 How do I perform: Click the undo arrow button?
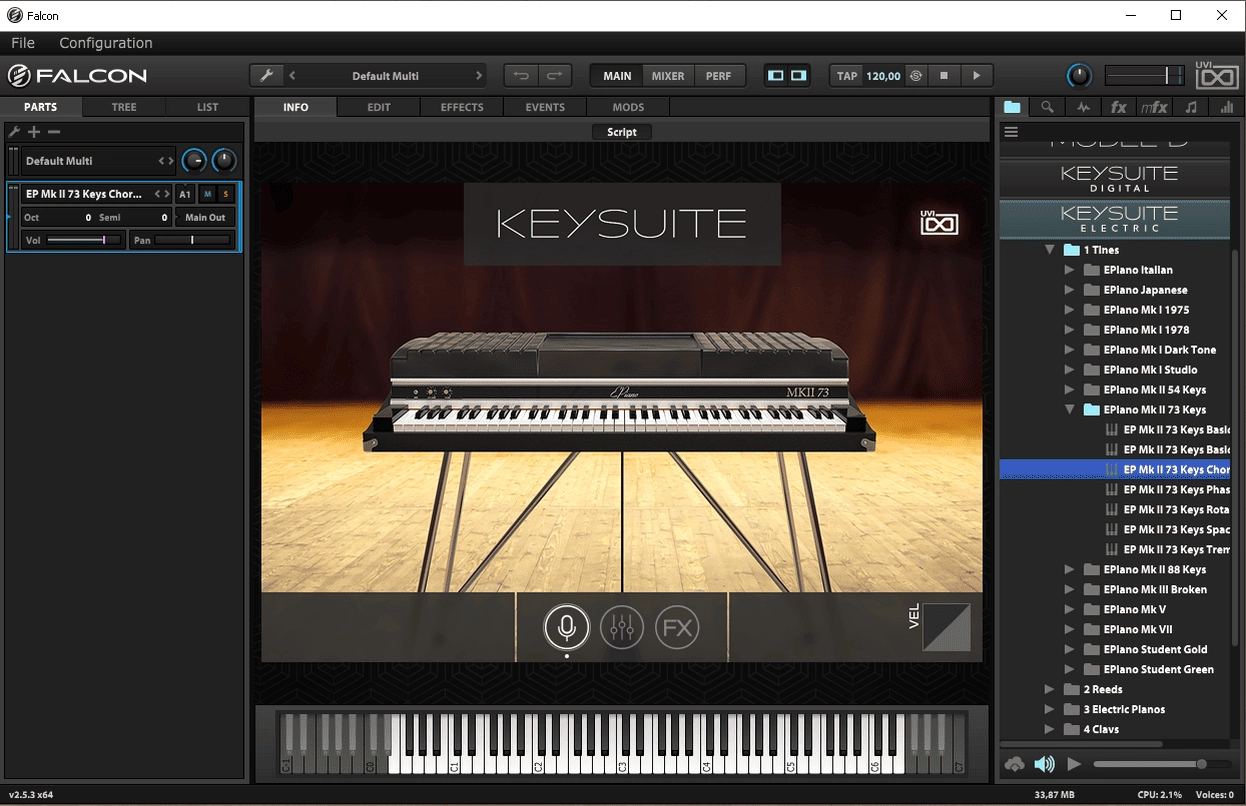521,75
